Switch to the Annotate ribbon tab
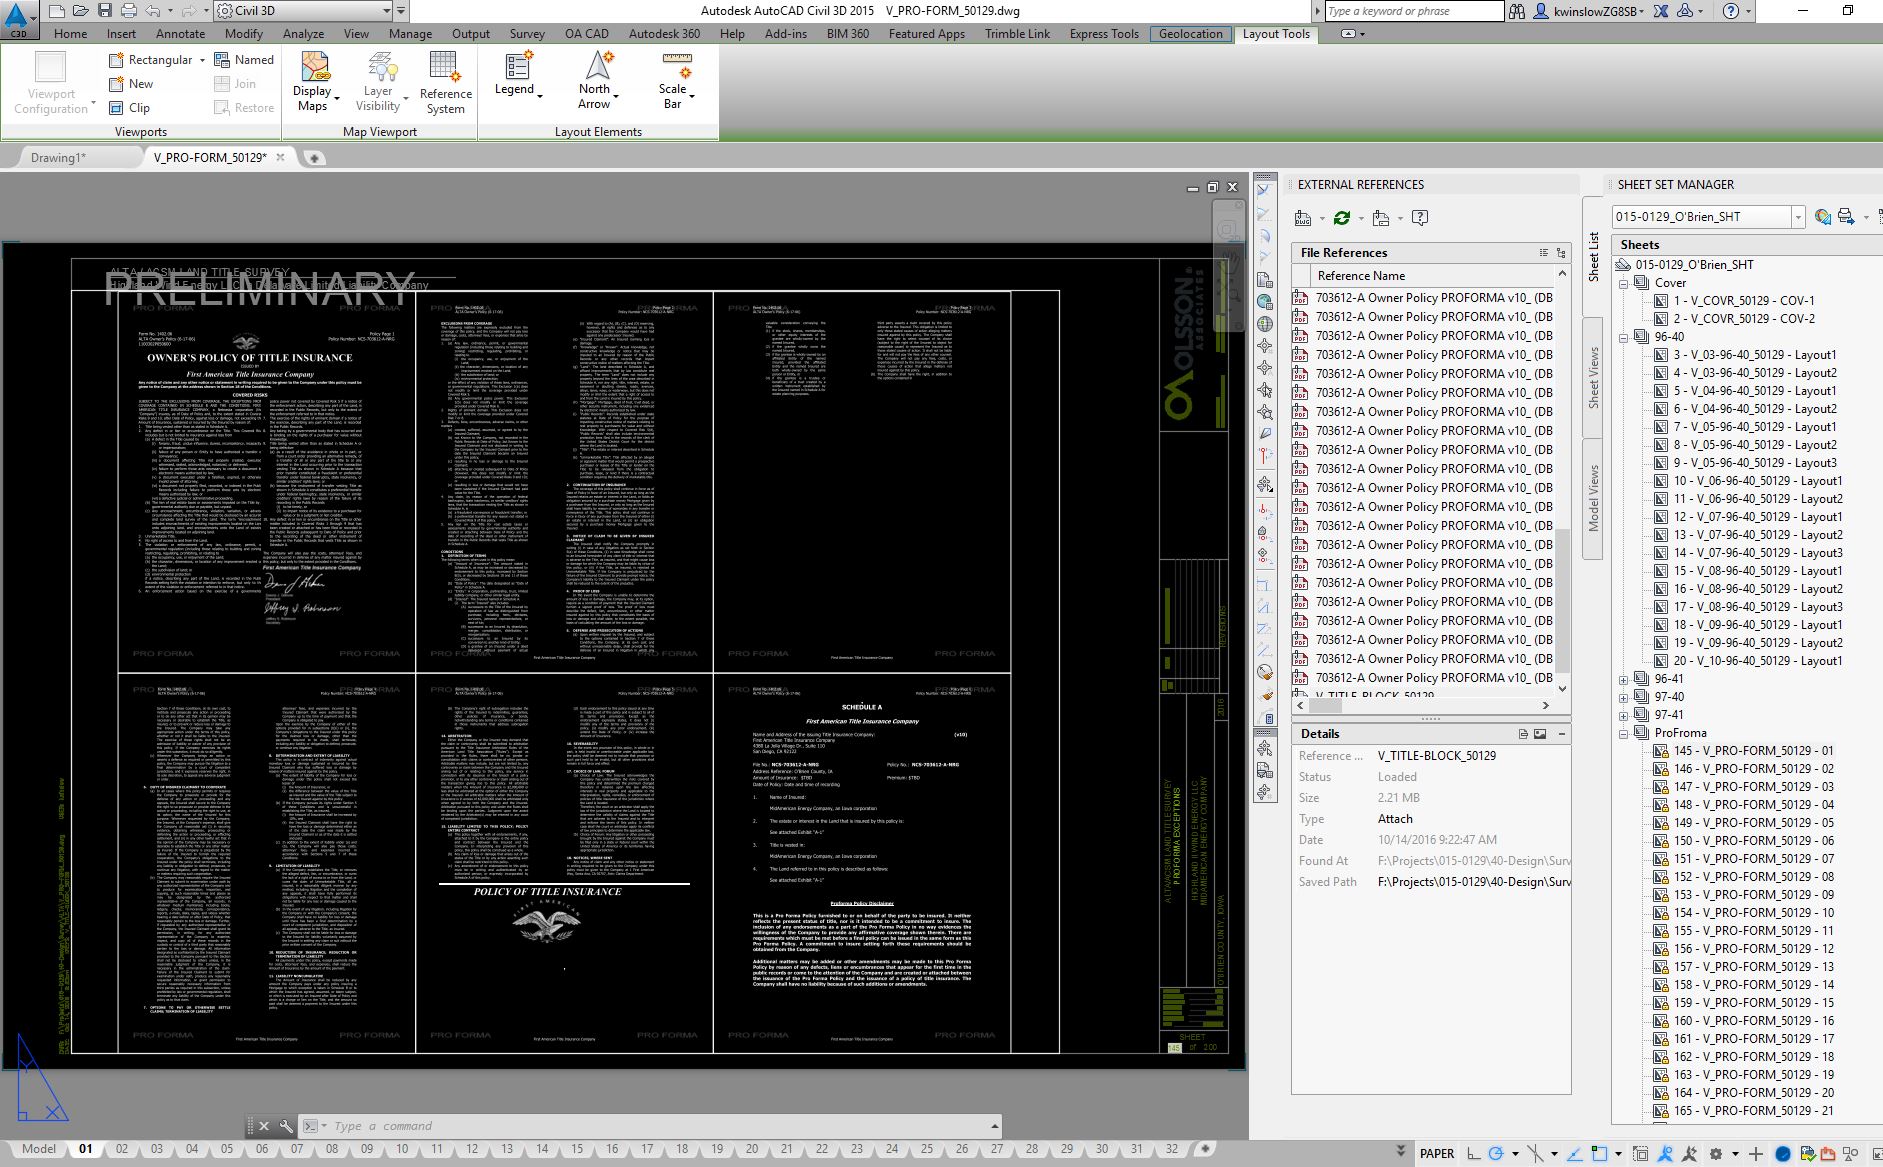This screenshot has width=1883, height=1167. tap(180, 33)
